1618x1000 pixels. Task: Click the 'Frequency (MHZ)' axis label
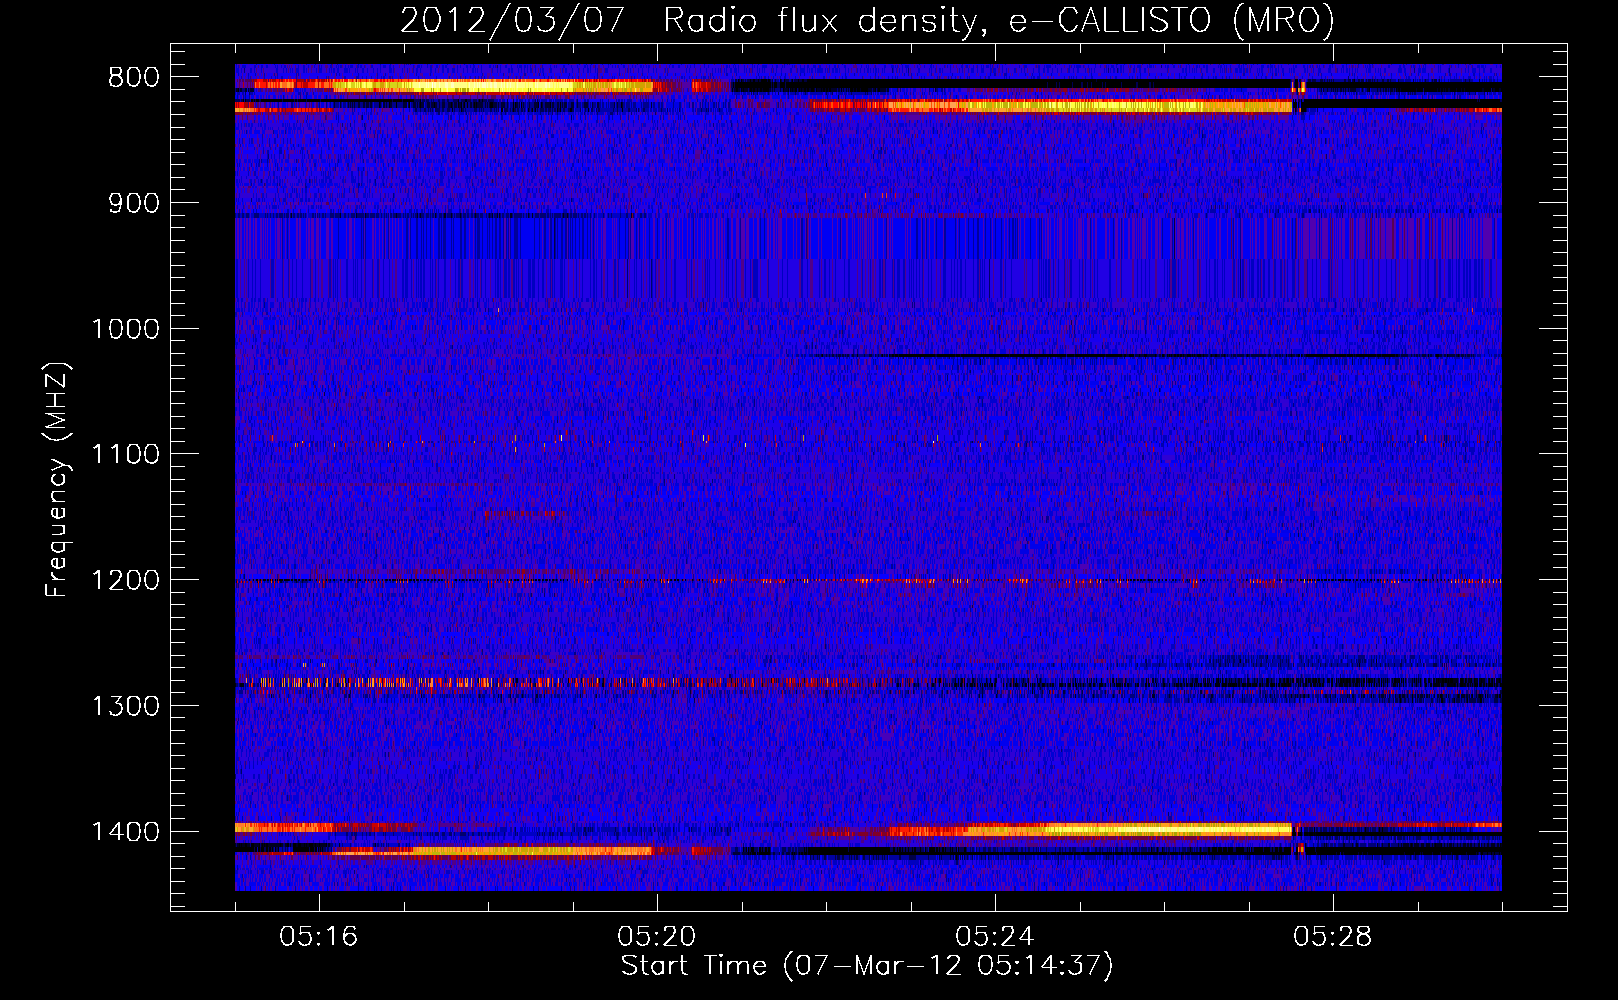57,479
